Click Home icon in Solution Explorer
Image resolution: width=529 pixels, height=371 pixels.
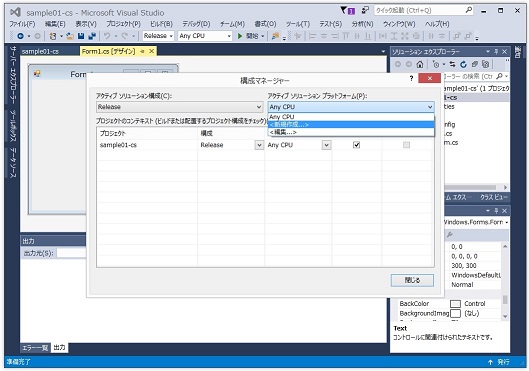pyautogui.click(x=420, y=64)
